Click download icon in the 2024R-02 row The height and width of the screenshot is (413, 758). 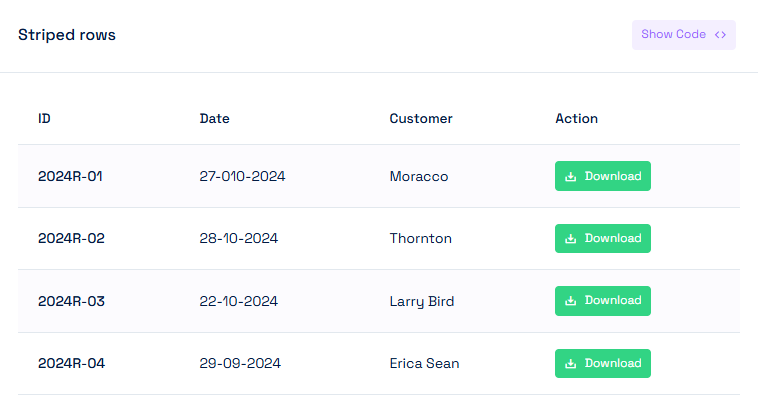[570, 239]
